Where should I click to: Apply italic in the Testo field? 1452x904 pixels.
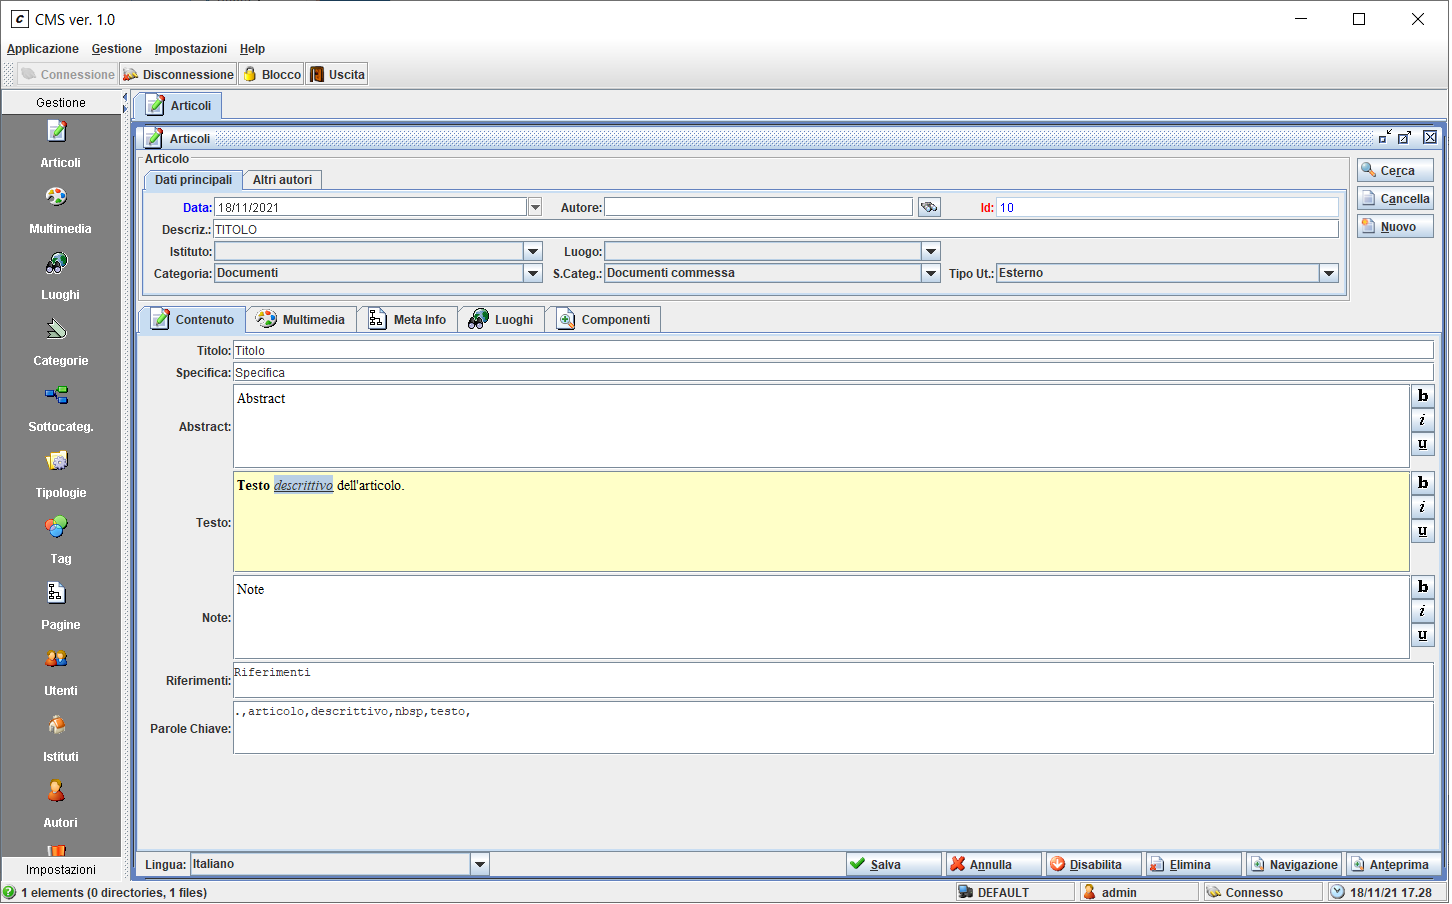click(x=1422, y=507)
